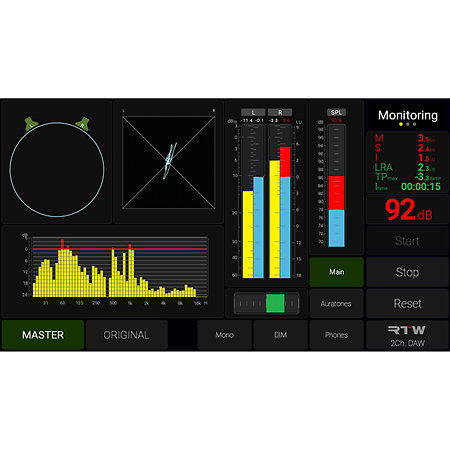450x450 pixels.
Task: Open the Monitoring page title
Action: tap(408, 115)
